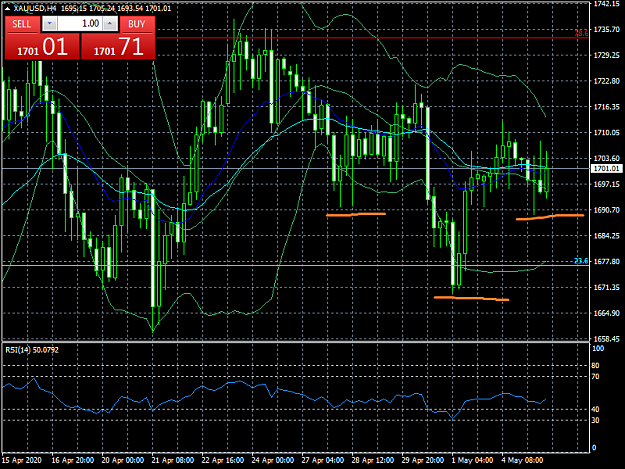Image resolution: width=625 pixels, height=469 pixels.
Task: Click the RSI scale value 80
Action: pyautogui.click(x=595, y=365)
